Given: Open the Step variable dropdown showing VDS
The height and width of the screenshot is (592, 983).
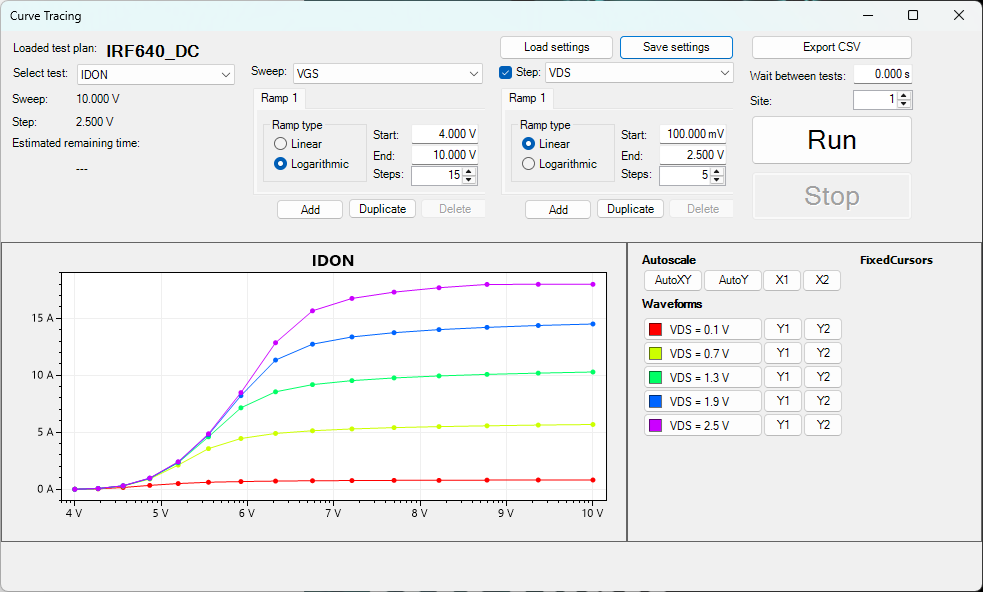Looking at the screenshot, I should coord(638,73).
